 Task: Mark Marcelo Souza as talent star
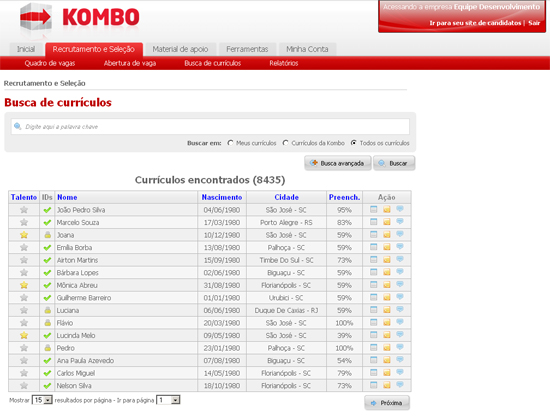(x=24, y=222)
